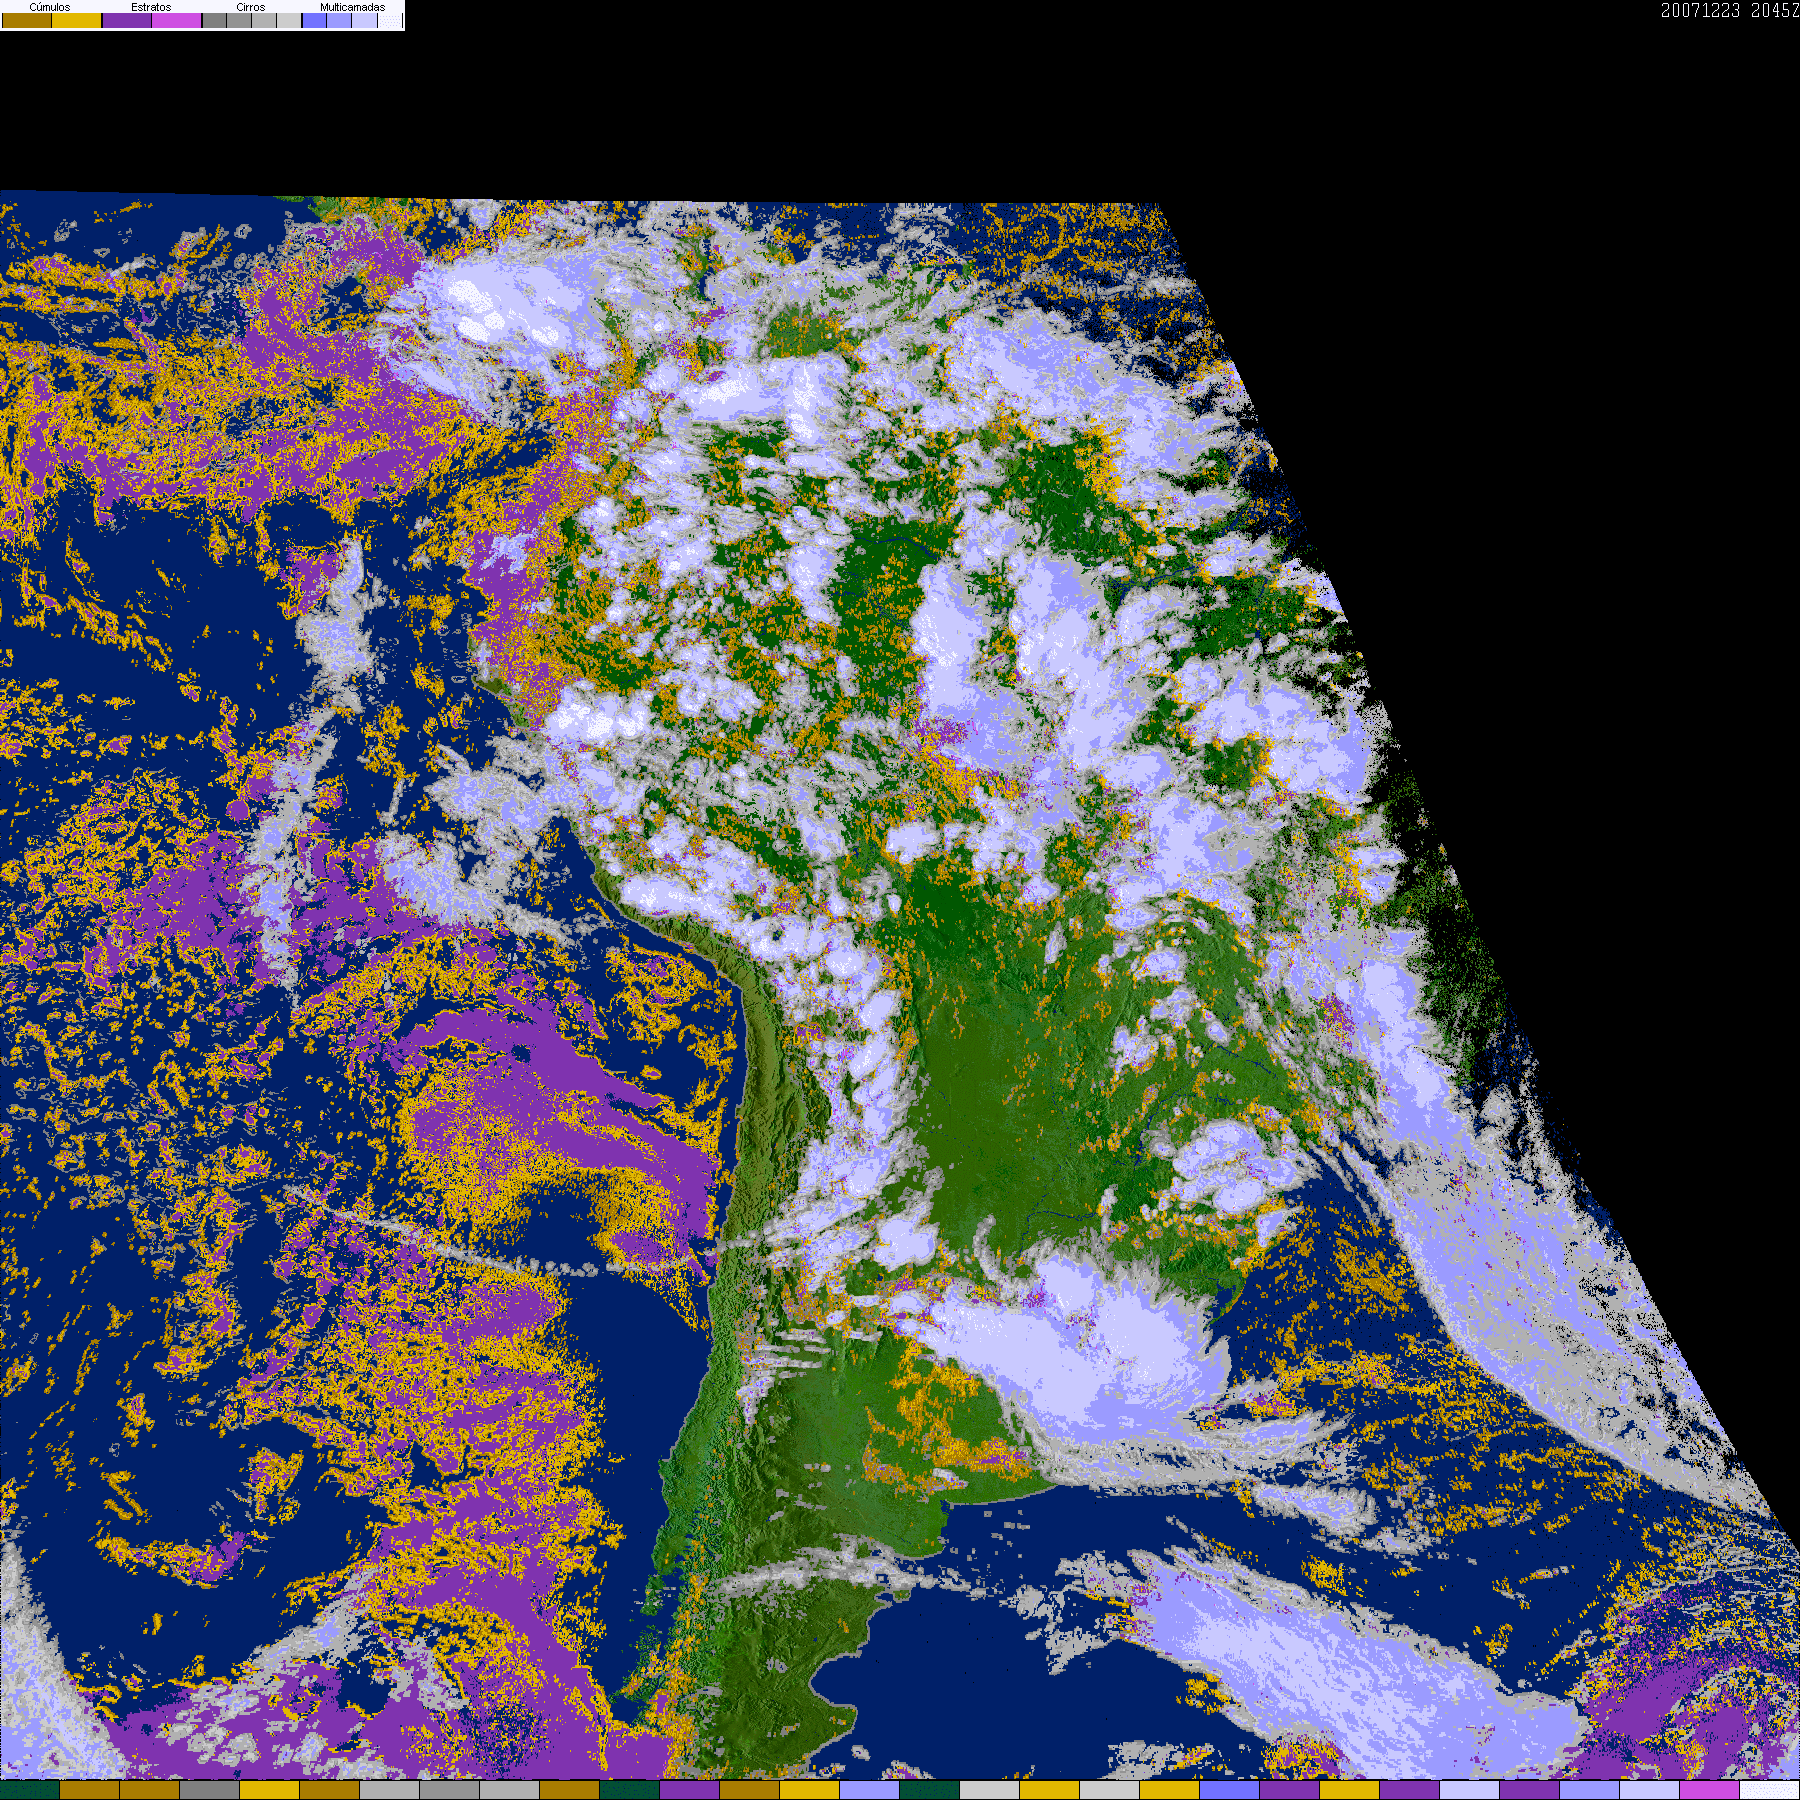Click the dark brown Cúmulos legend swatch
The height and width of the screenshot is (1800, 1800).
(x=27, y=20)
